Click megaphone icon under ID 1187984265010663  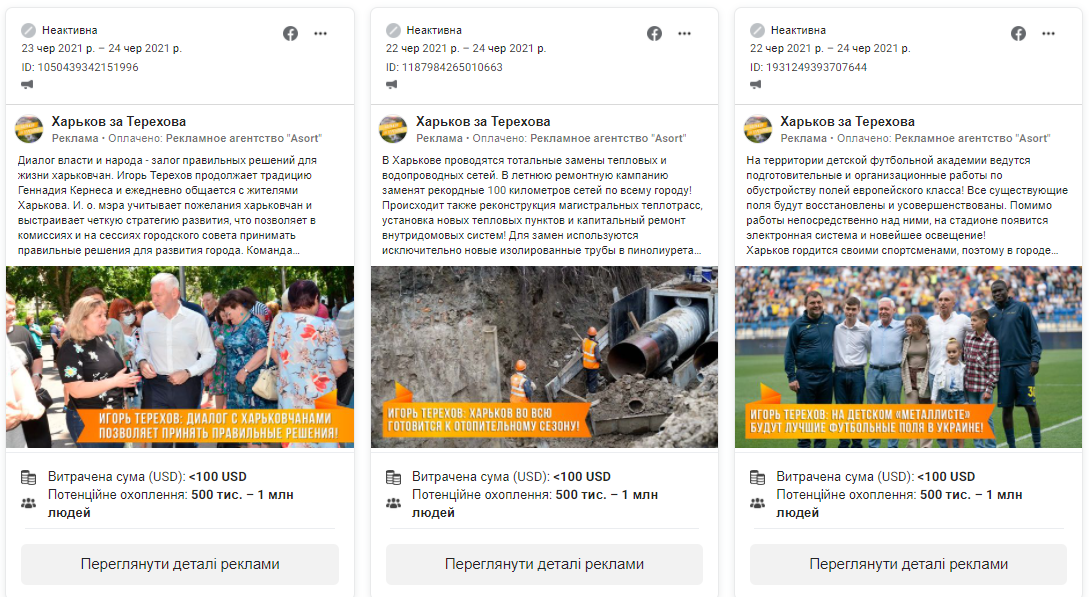click(x=393, y=84)
